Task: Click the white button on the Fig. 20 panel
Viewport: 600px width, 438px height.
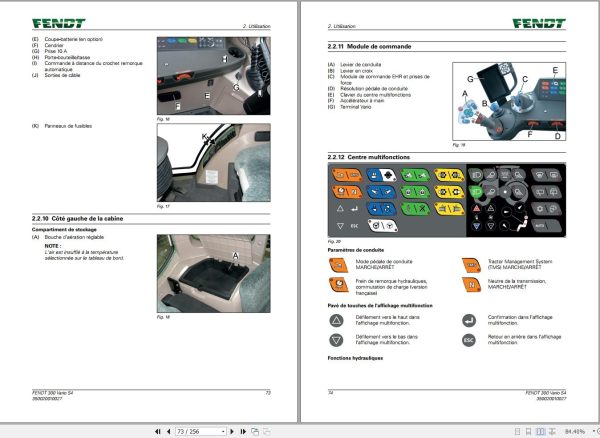Action: click(x=383, y=226)
